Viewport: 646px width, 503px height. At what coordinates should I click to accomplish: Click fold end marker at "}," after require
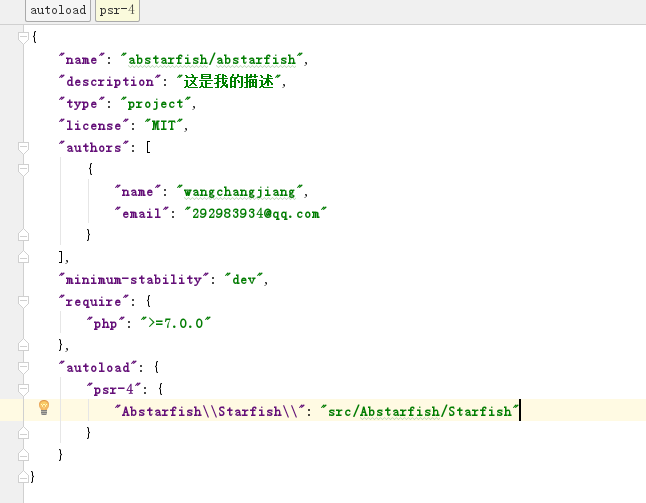(x=23, y=345)
